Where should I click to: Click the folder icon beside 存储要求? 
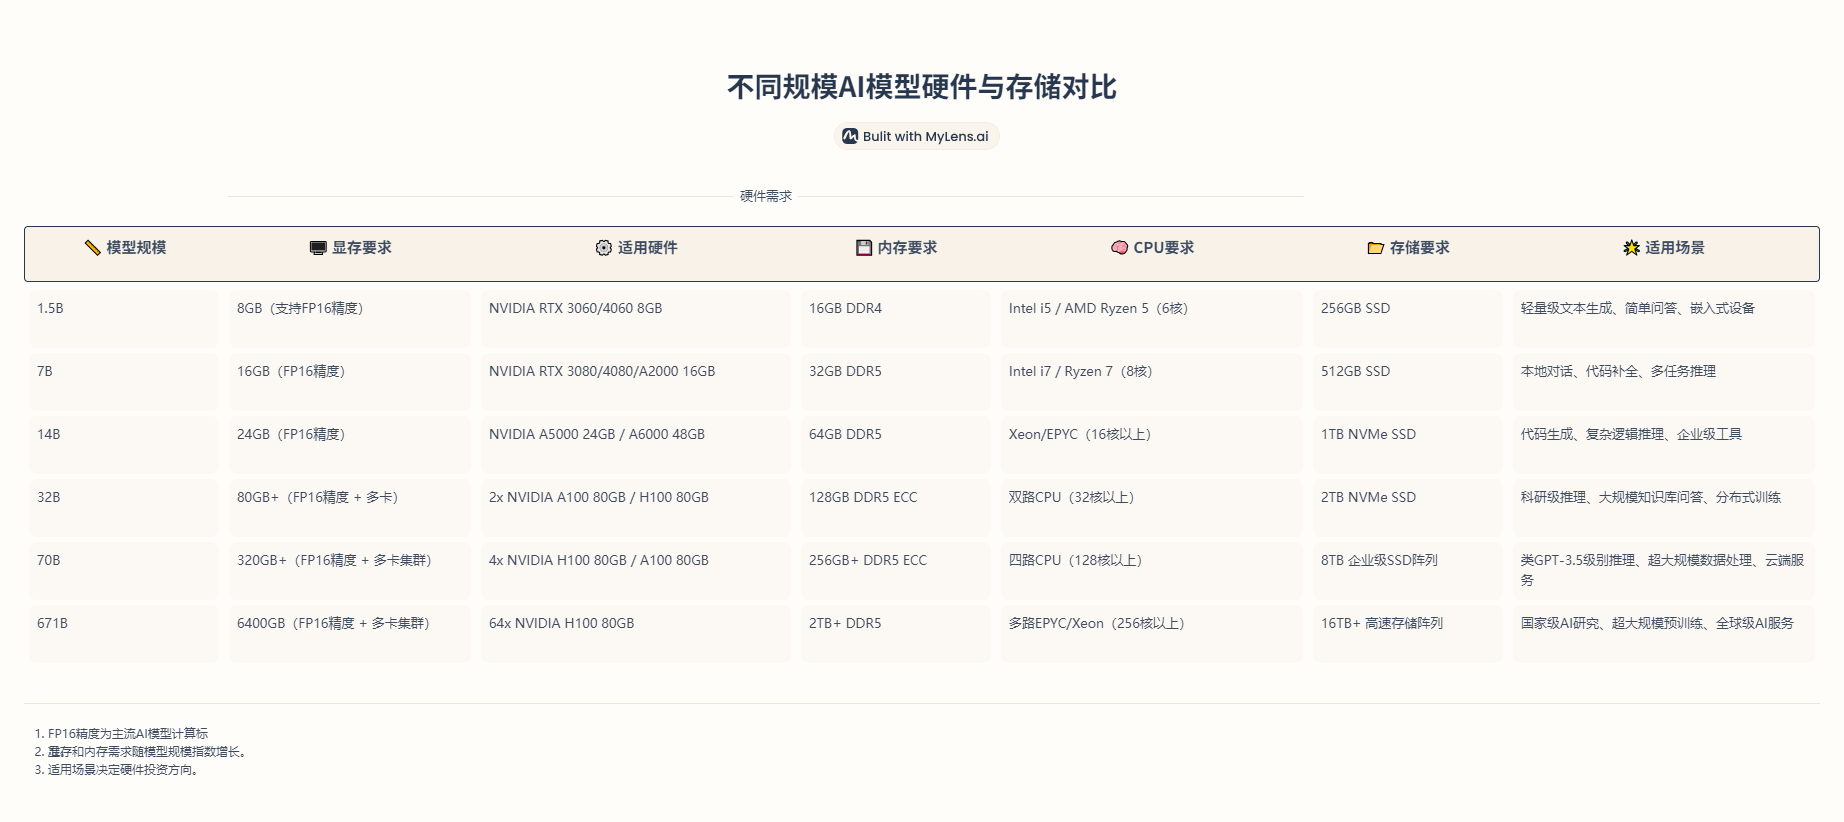click(x=1375, y=248)
